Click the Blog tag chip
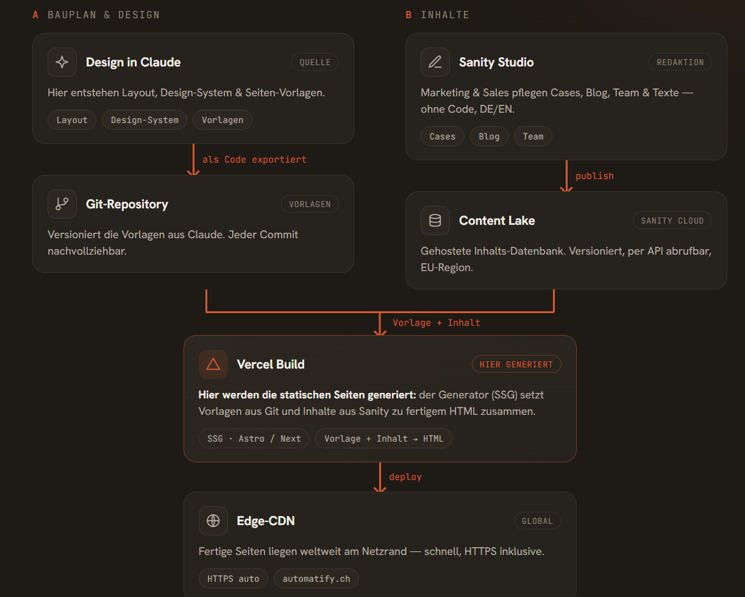Screen dimensions: 745x597 [489, 136]
